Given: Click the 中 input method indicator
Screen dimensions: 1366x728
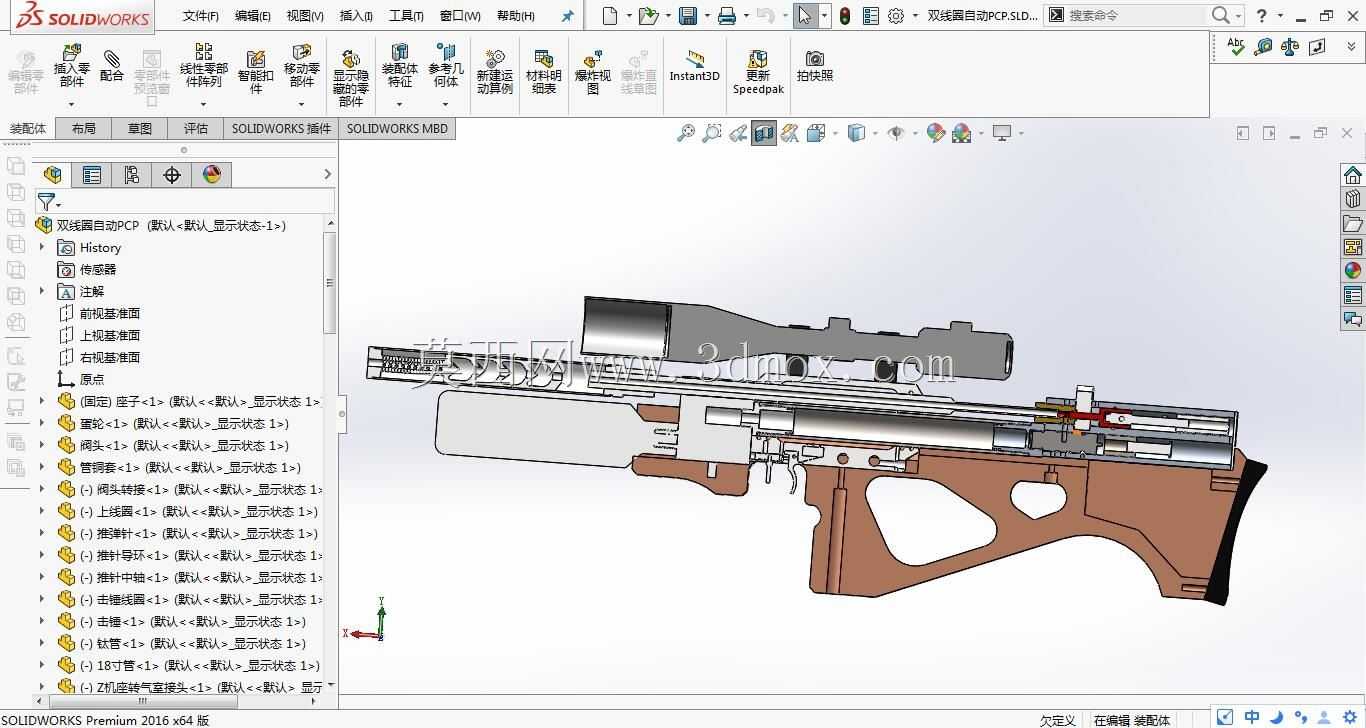Looking at the screenshot, I should click(1251, 717).
